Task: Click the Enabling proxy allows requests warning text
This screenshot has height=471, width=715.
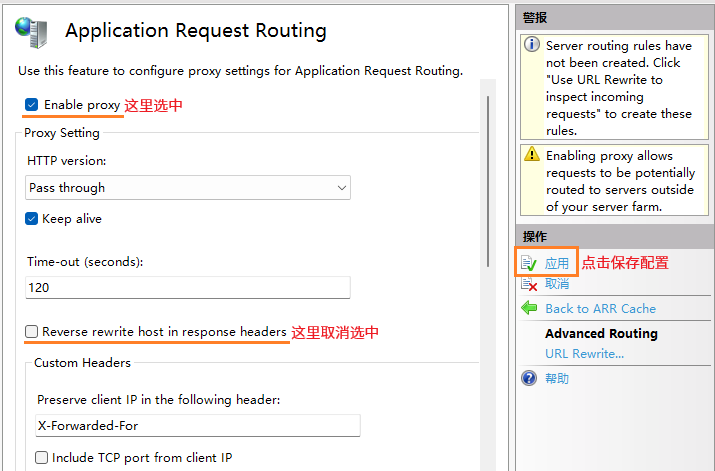Action: [x=620, y=181]
